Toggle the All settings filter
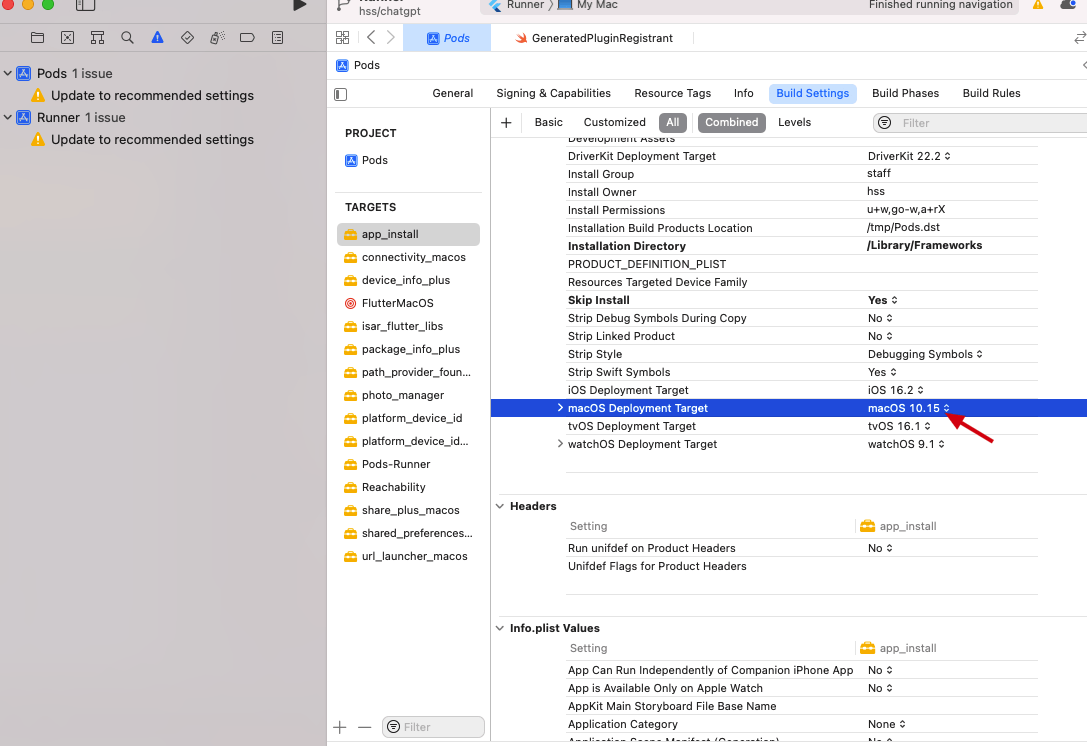The height and width of the screenshot is (746, 1087). click(672, 123)
